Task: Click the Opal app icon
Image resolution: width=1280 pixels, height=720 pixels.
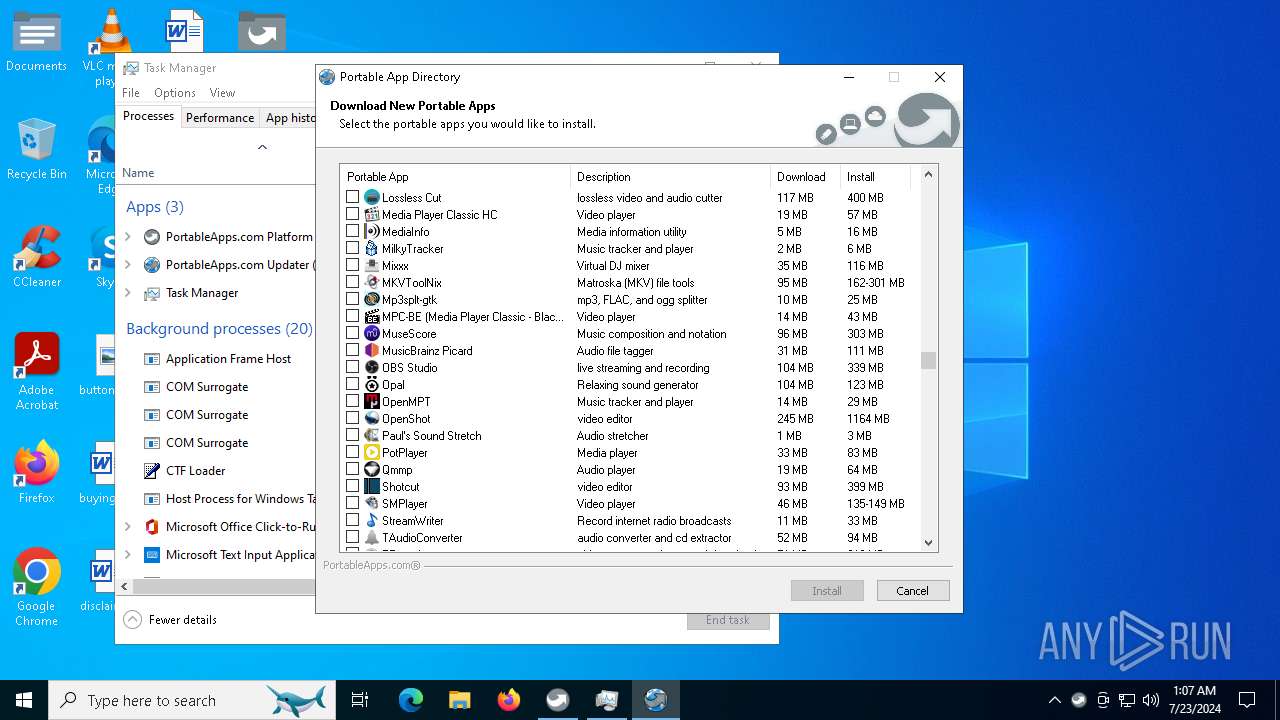Action: coord(372,384)
